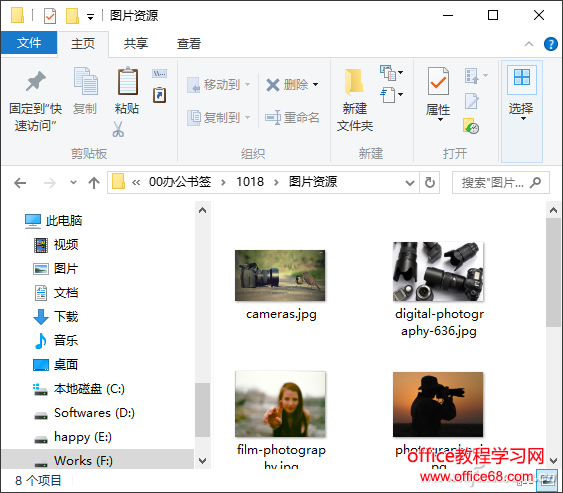Click the New folder icon
This screenshot has height=493, width=563.
[354, 81]
